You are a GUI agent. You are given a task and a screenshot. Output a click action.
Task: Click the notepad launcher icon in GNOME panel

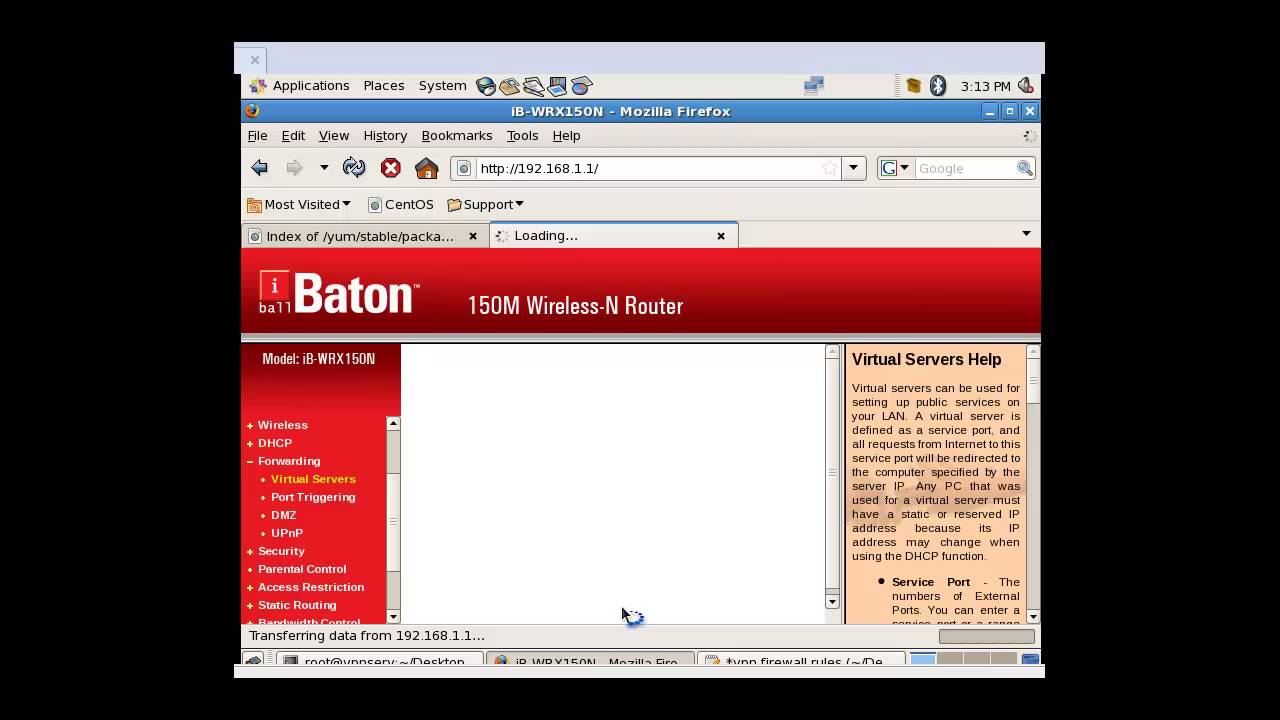coord(534,86)
